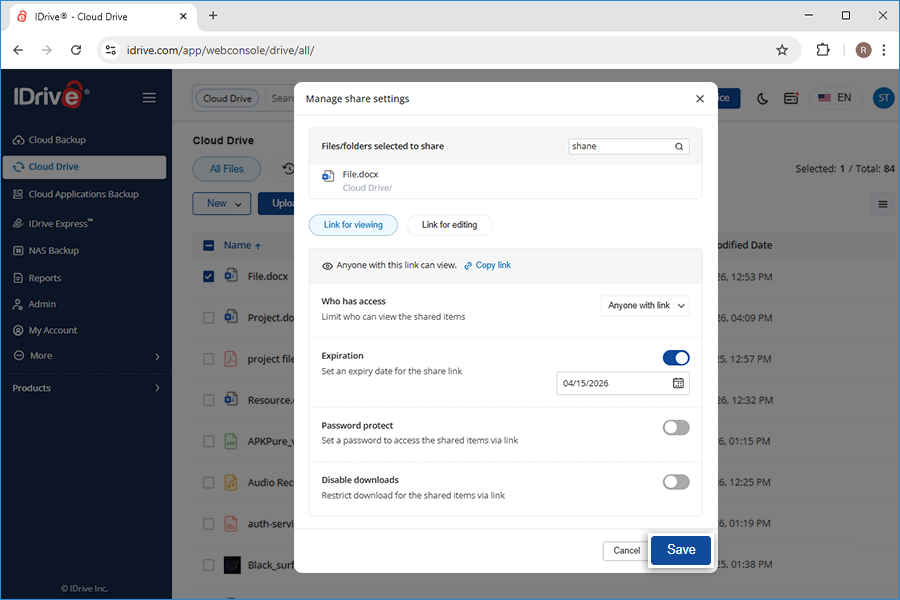Image resolution: width=900 pixels, height=600 pixels.
Task: Click APKPure file type icon
Action: tap(231, 441)
